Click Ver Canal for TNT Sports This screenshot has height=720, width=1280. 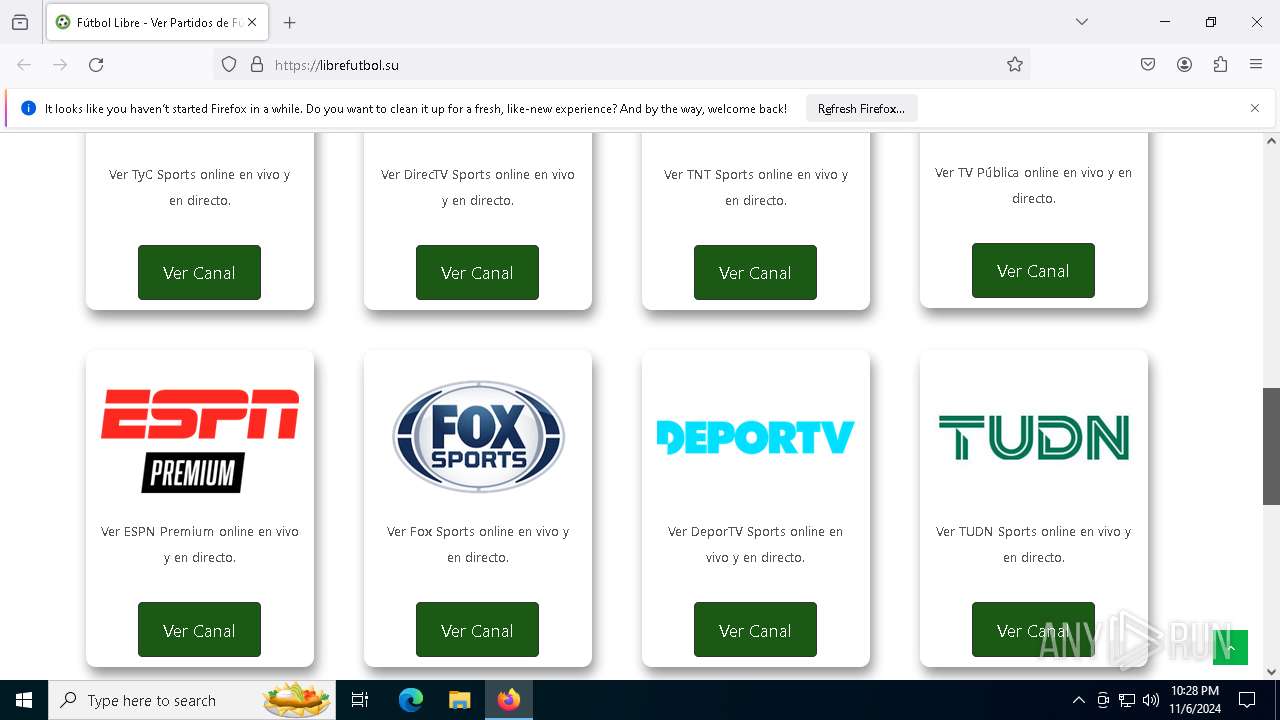click(755, 273)
